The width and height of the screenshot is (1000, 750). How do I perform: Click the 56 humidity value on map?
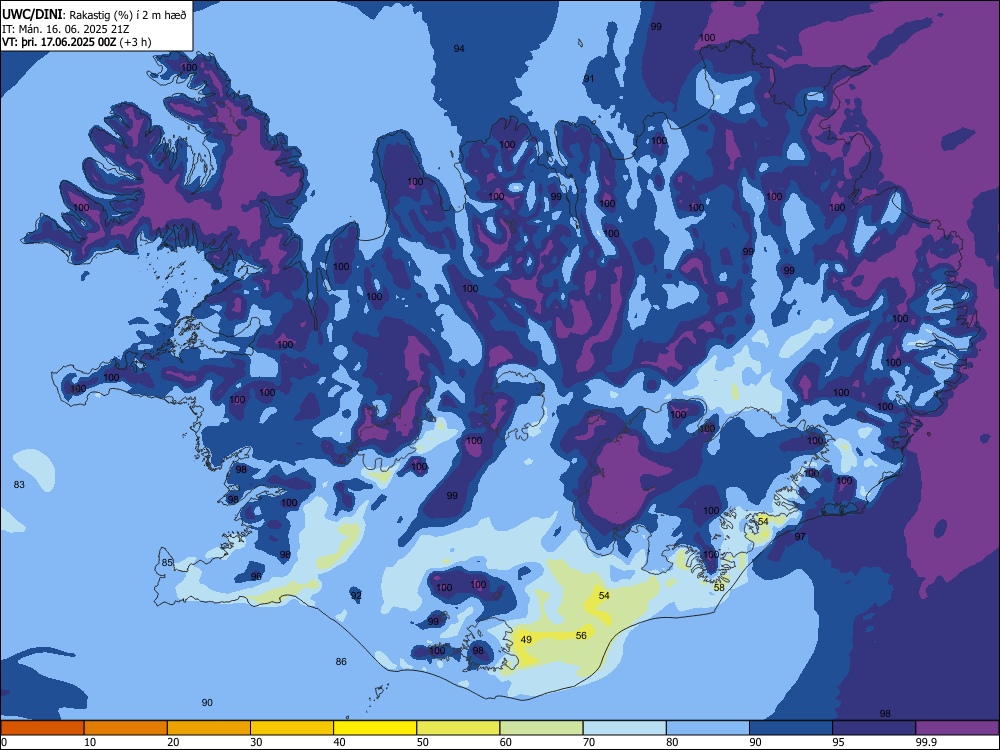tap(581, 635)
